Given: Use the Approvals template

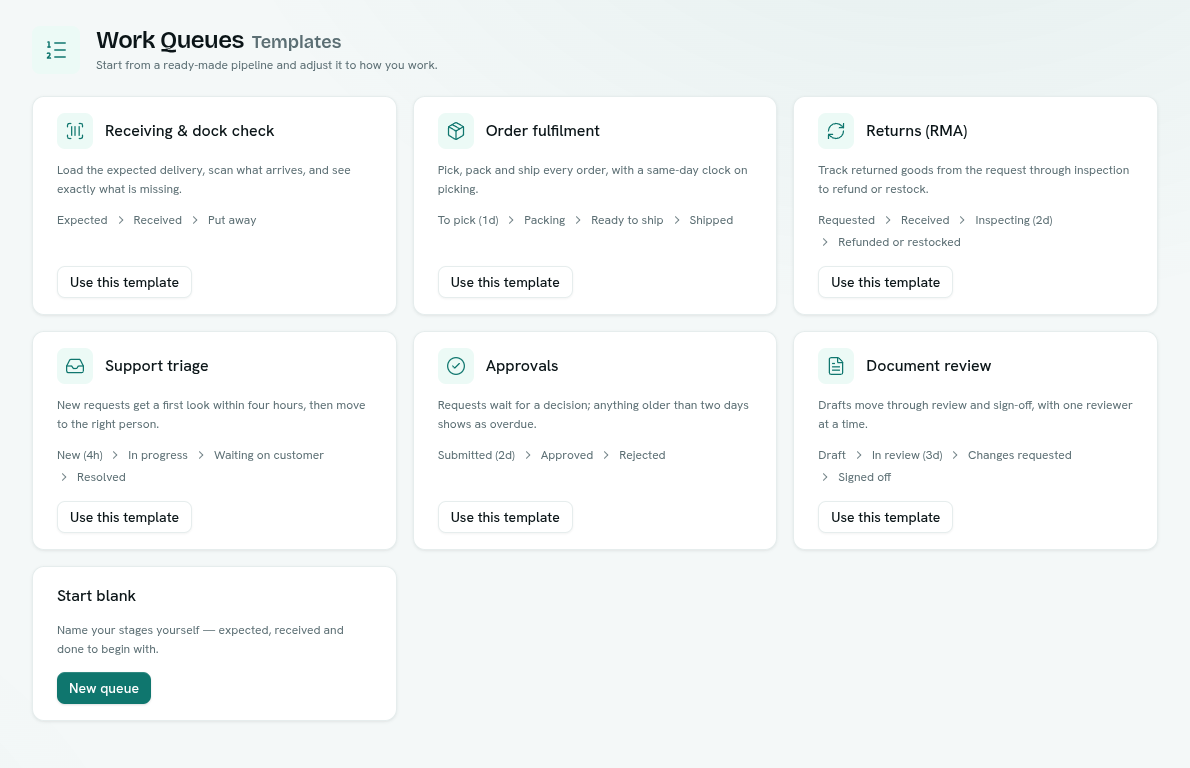Looking at the screenshot, I should point(505,518).
